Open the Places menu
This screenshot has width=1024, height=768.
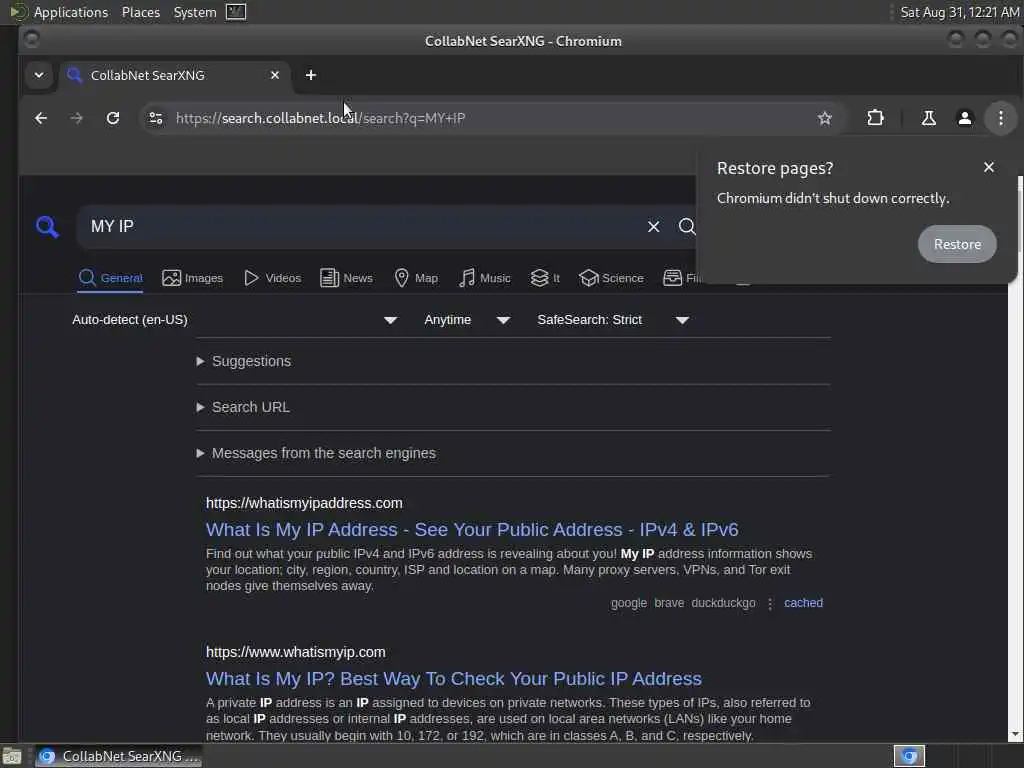tap(140, 12)
